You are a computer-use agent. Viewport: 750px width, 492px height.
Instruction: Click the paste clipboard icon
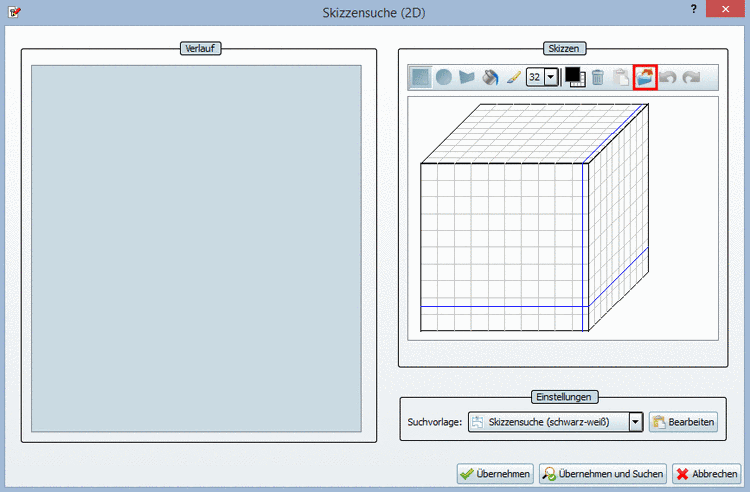pyautogui.click(x=621, y=77)
